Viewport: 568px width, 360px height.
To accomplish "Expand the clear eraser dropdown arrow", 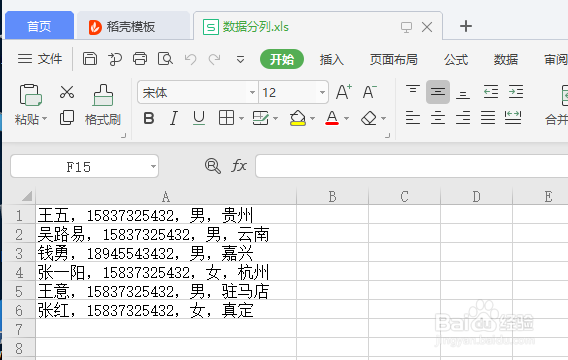I will point(383,118).
